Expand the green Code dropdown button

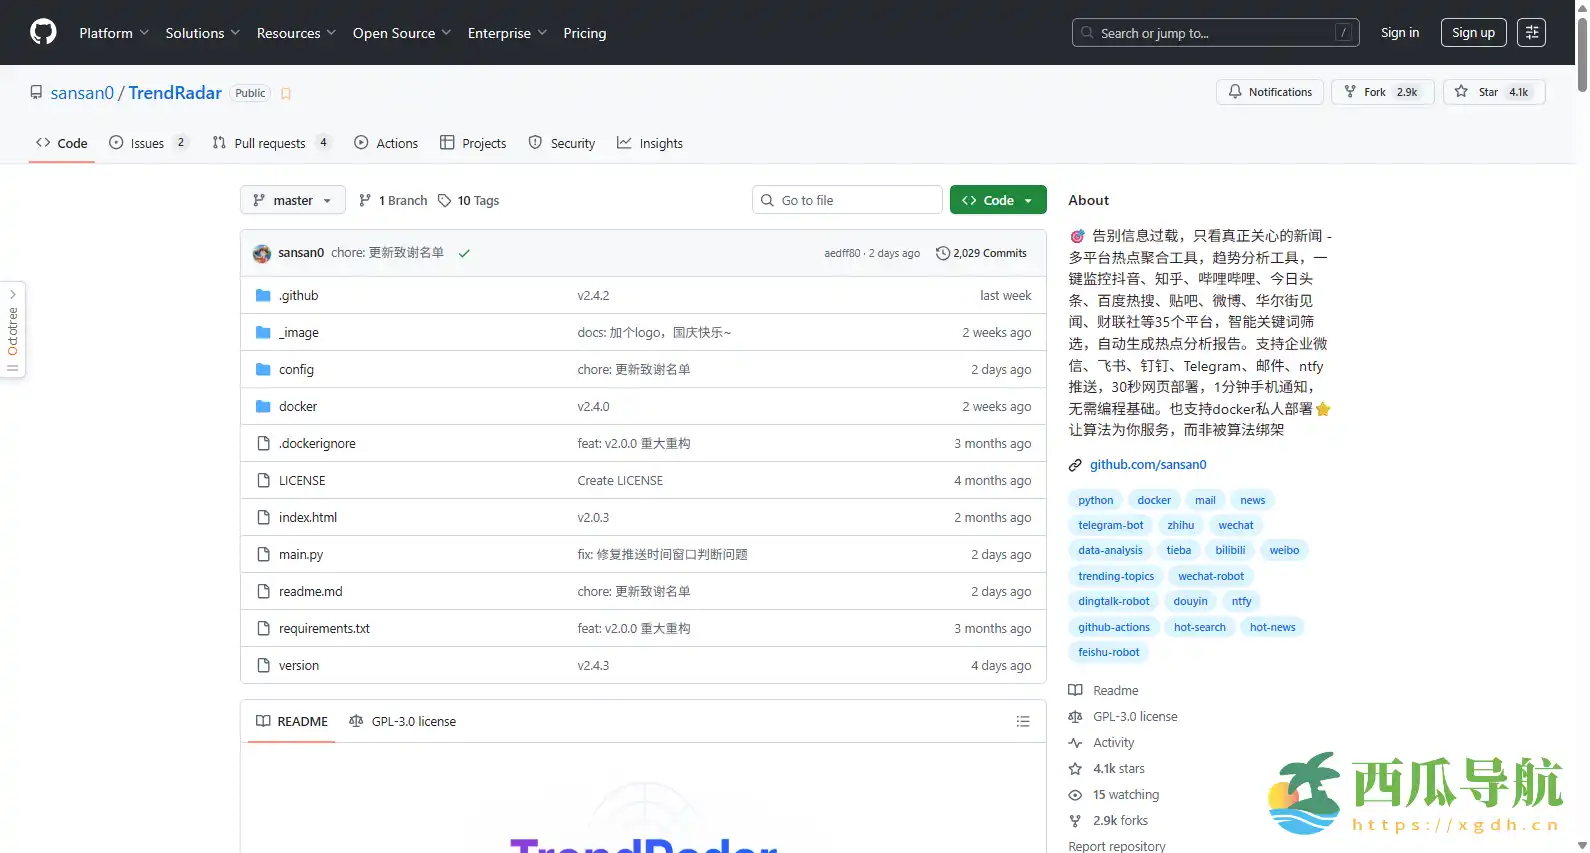997,201
